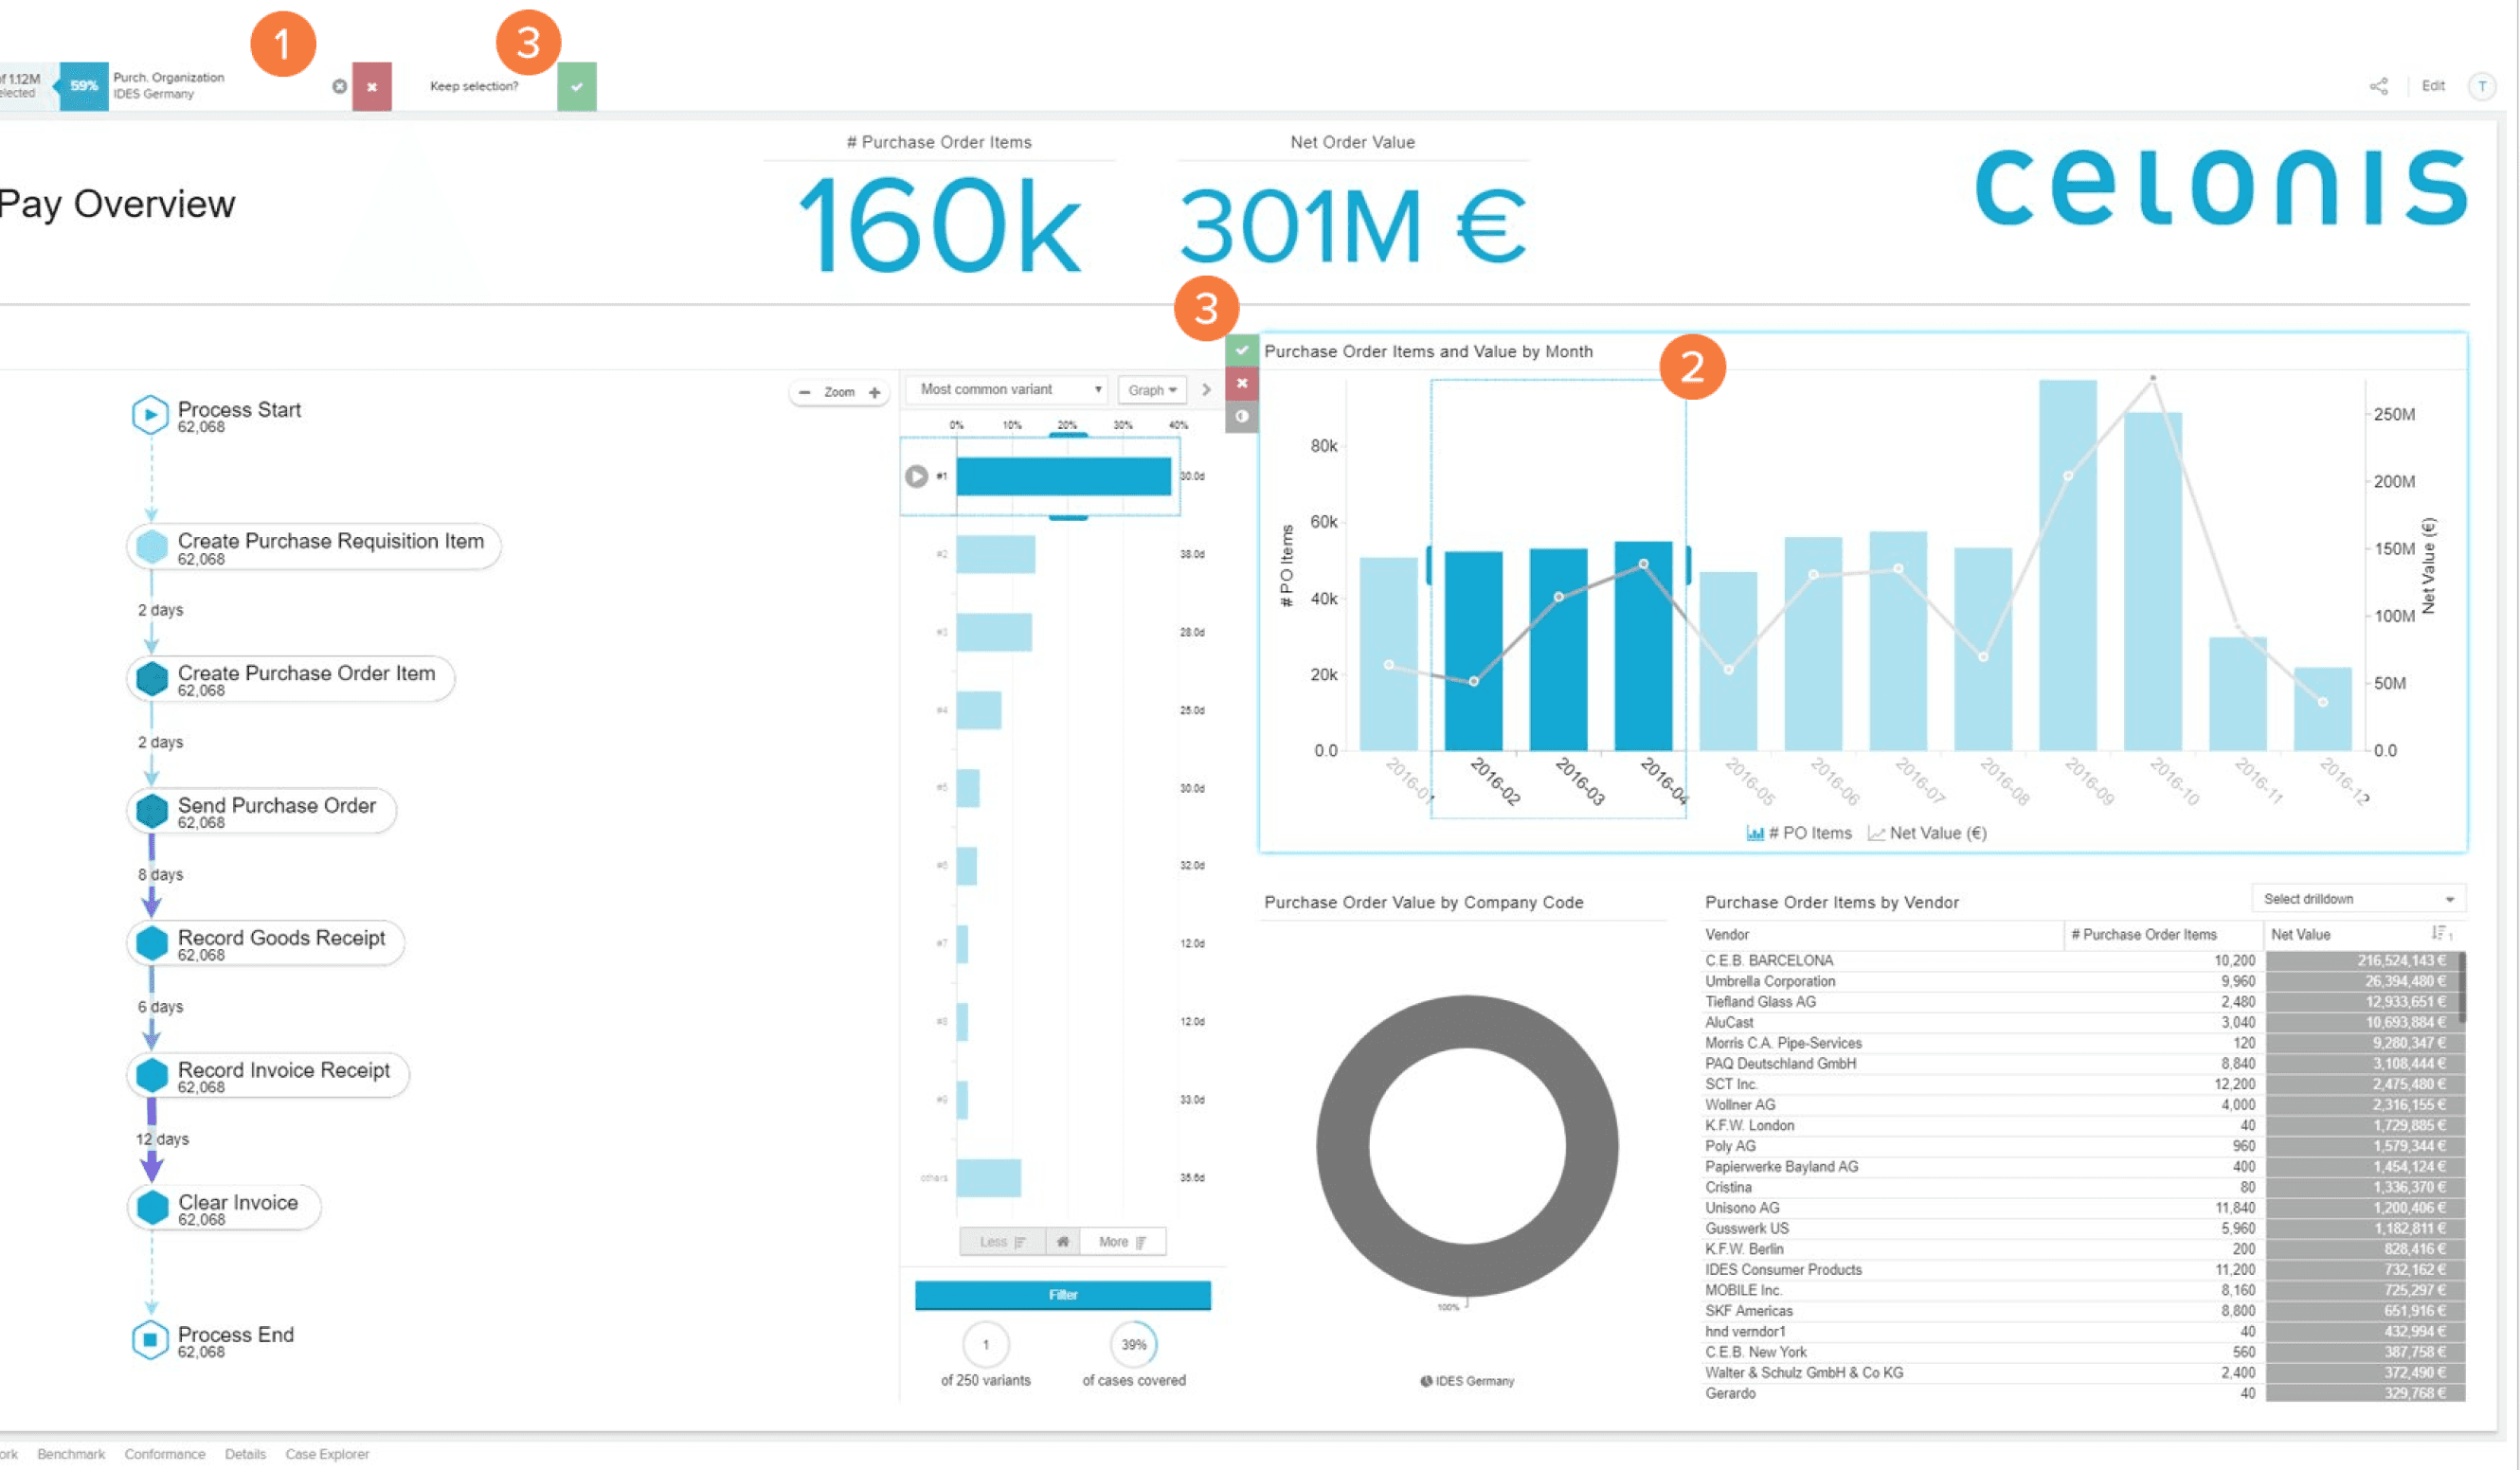Image resolution: width=2520 pixels, height=1470 pixels.
Task: Open the Case Explorer tab
Action: tap(327, 1454)
